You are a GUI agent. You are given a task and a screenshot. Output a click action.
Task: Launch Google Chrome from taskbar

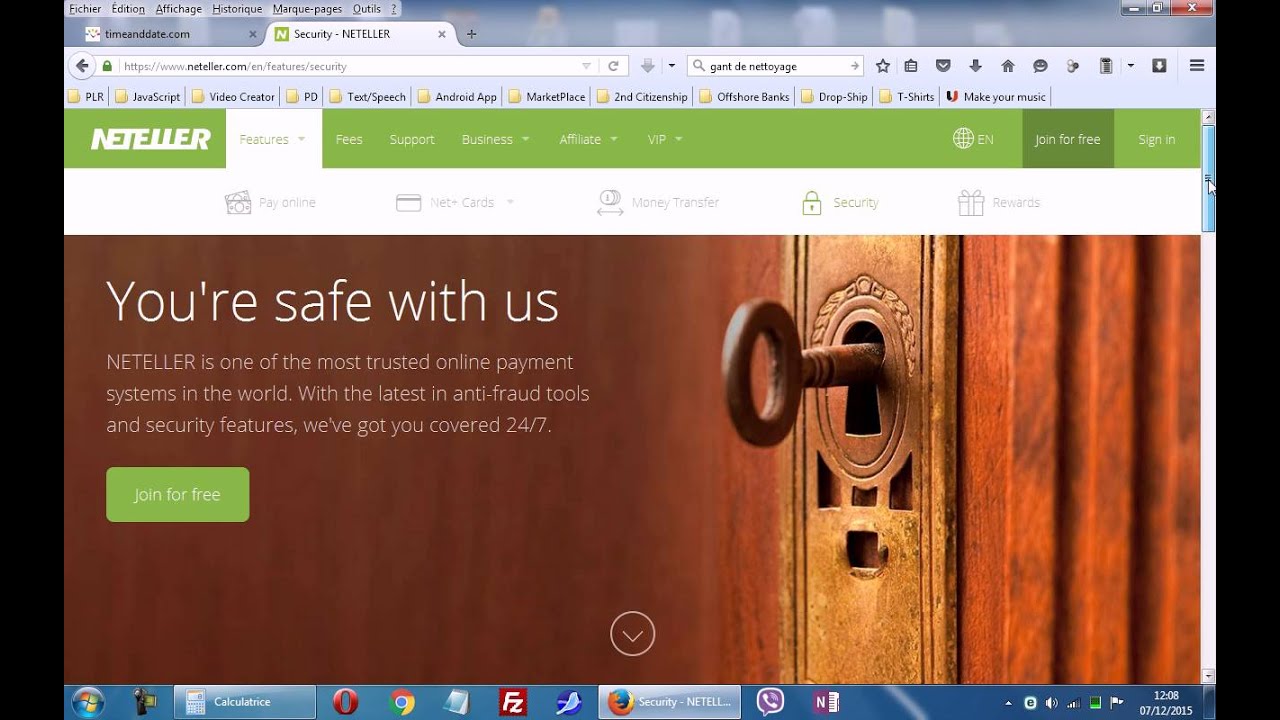pyautogui.click(x=402, y=702)
